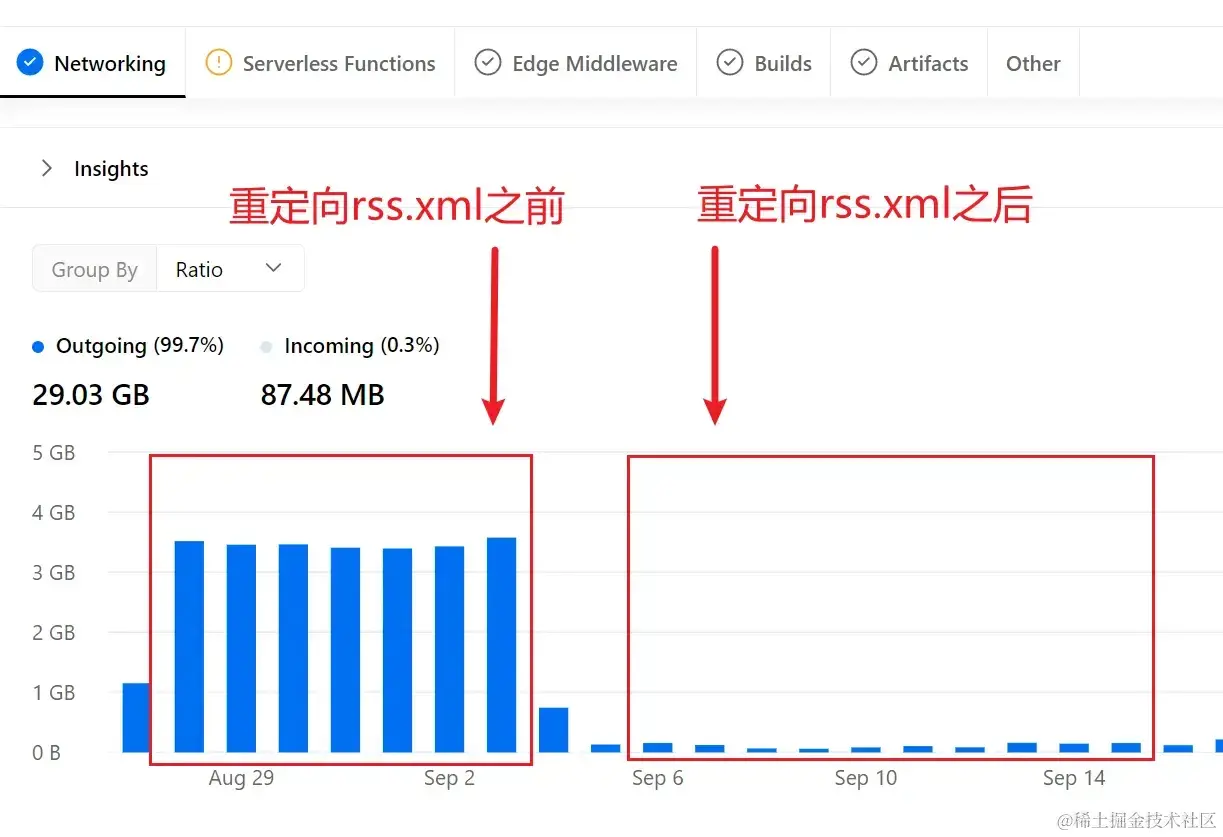This screenshot has width=1223, height=837.
Task: Click the blue Outgoing legend dot
Action: coord(38,347)
